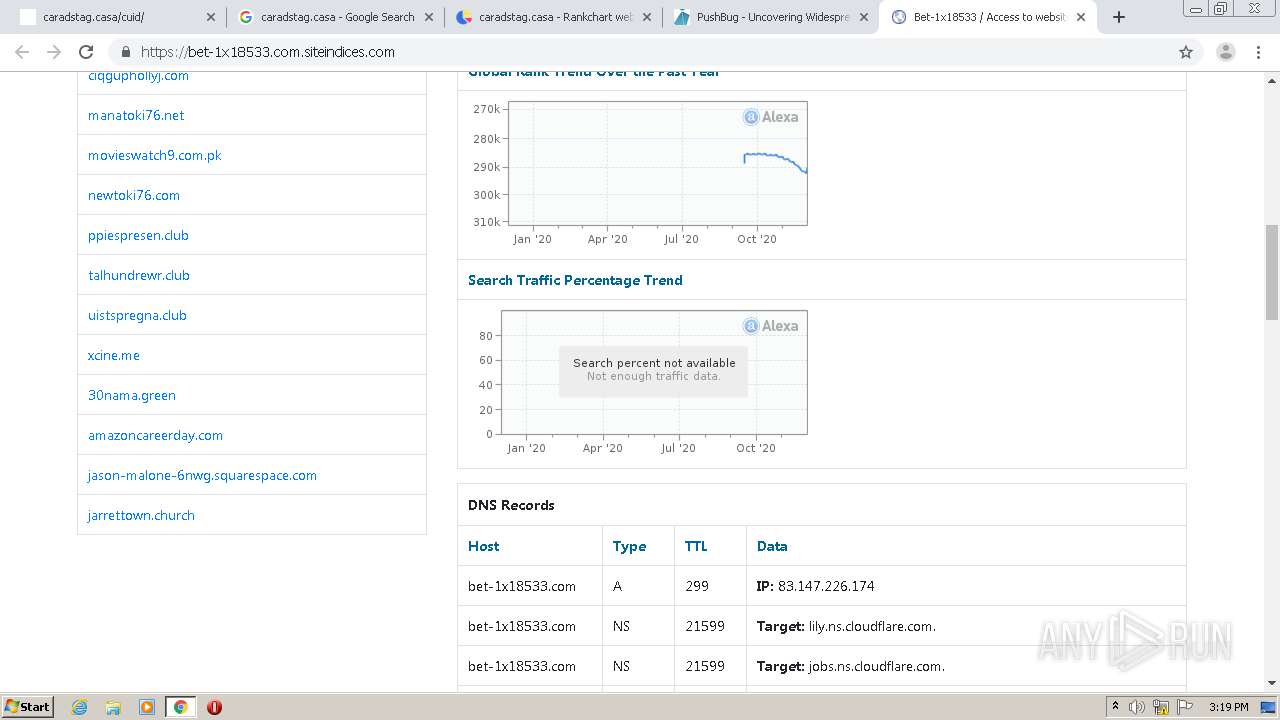Open the xcine.me link

[x=114, y=355]
